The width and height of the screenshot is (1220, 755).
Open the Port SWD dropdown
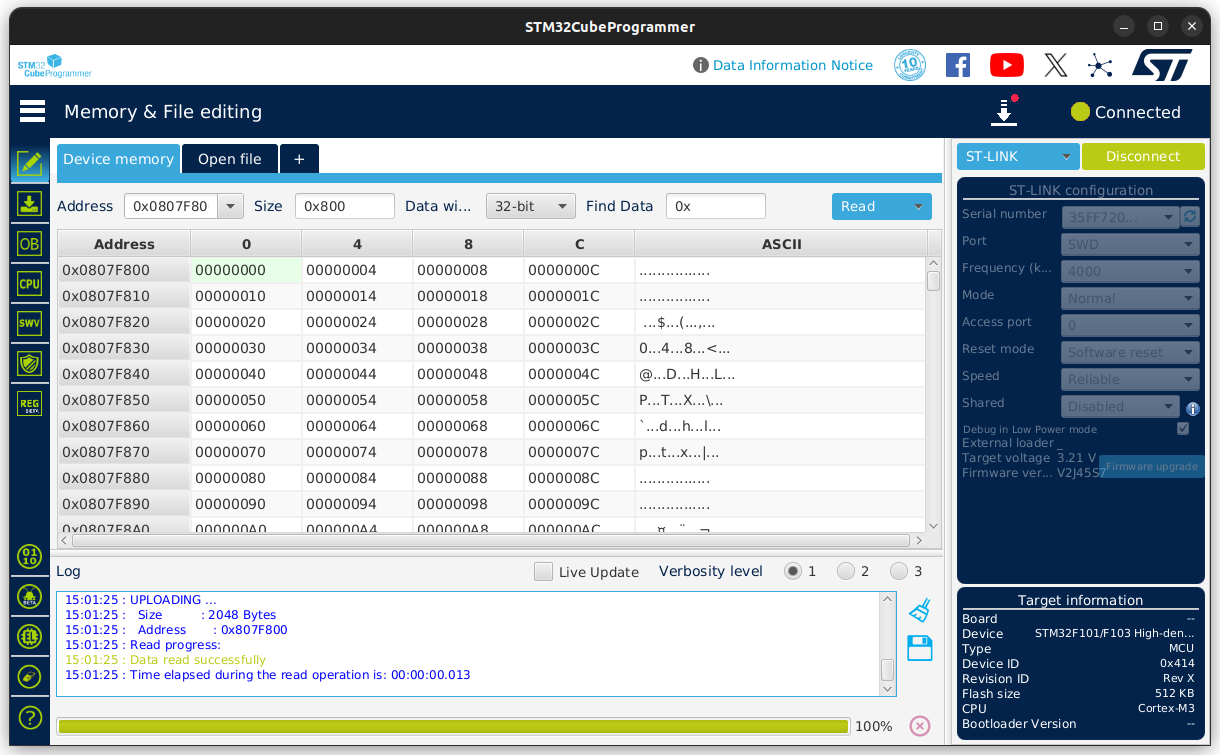1129,244
